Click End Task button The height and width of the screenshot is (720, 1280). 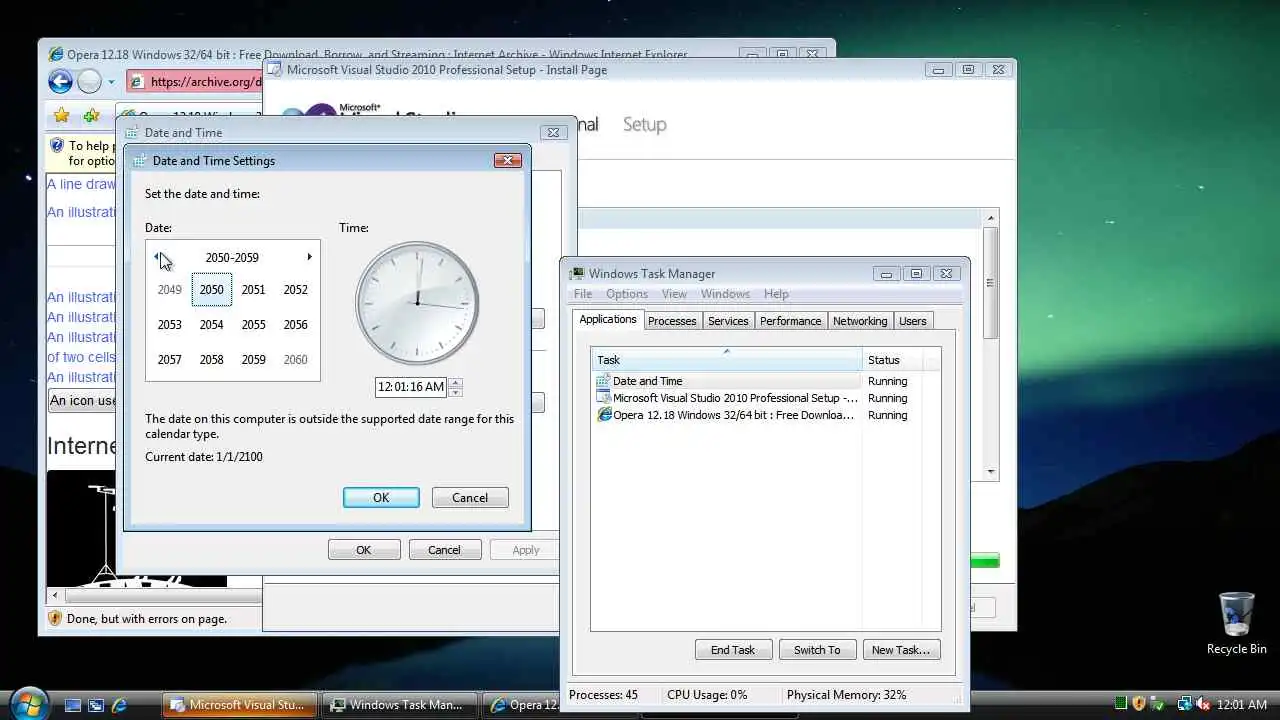coord(733,650)
